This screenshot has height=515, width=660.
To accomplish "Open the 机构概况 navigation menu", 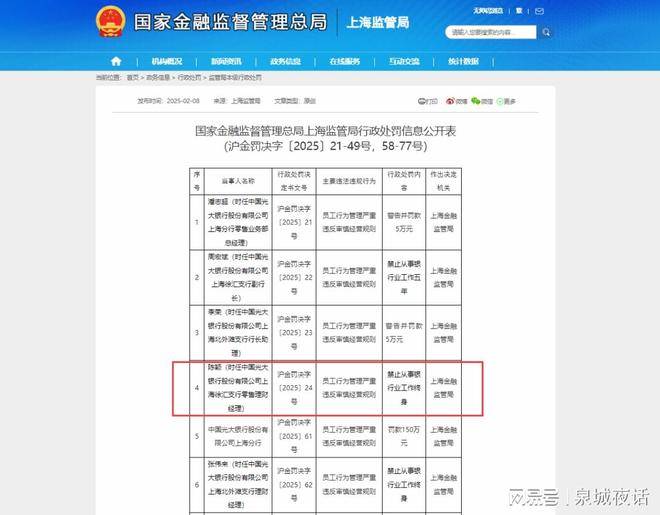I will pyautogui.click(x=167, y=61).
